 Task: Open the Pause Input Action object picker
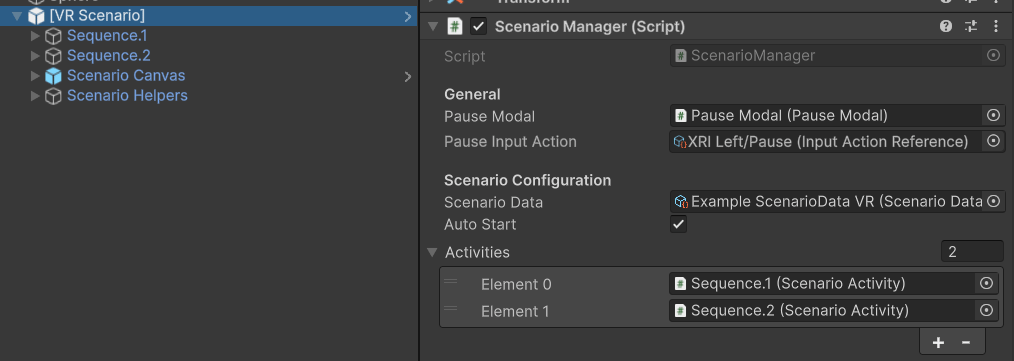994,141
